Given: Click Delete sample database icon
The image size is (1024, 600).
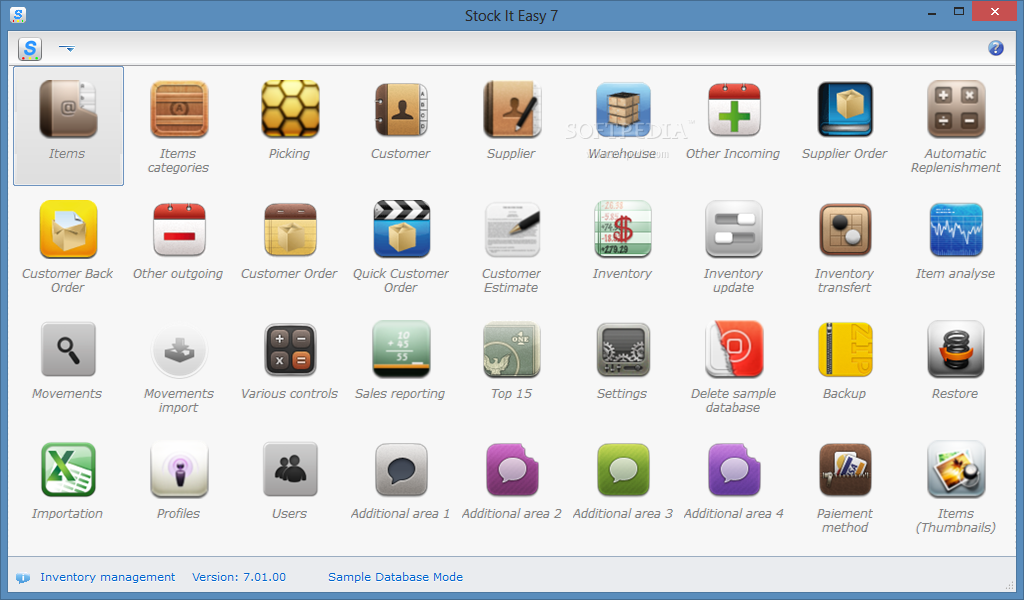Looking at the screenshot, I should [x=734, y=349].
